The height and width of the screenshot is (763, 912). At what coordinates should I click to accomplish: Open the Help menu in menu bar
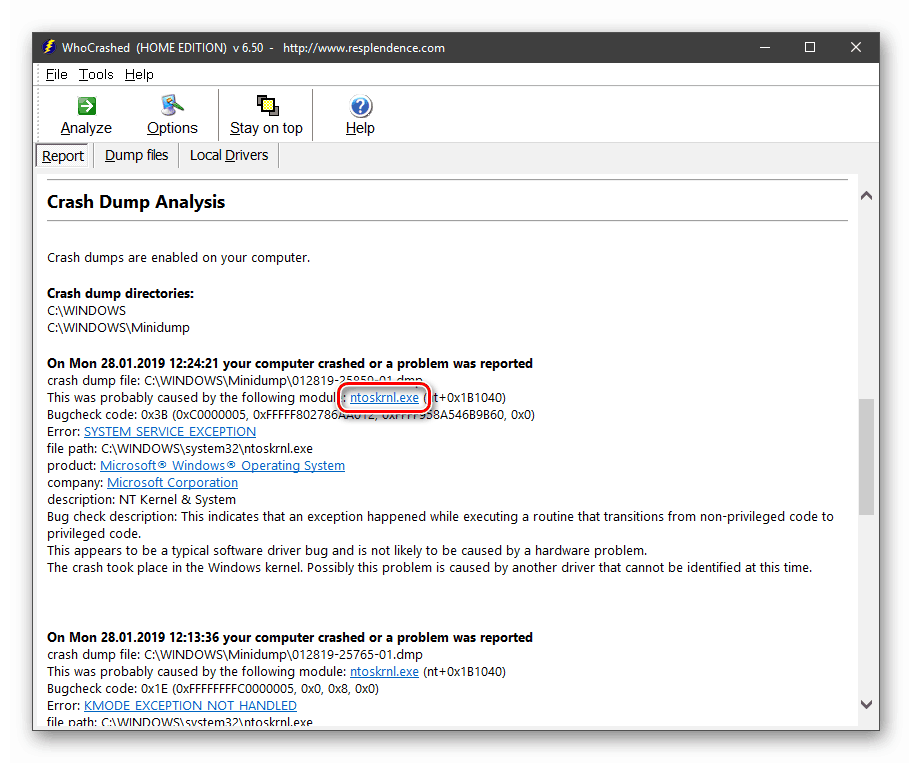pyautogui.click(x=139, y=74)
